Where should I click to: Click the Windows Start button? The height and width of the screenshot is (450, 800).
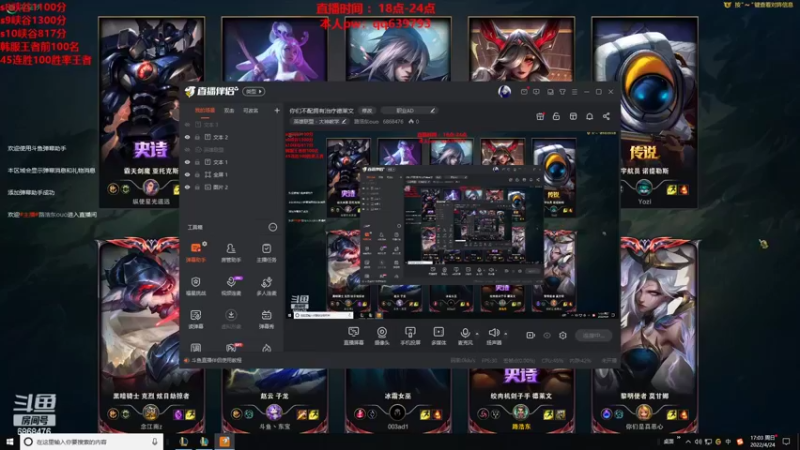pos(10,441)
